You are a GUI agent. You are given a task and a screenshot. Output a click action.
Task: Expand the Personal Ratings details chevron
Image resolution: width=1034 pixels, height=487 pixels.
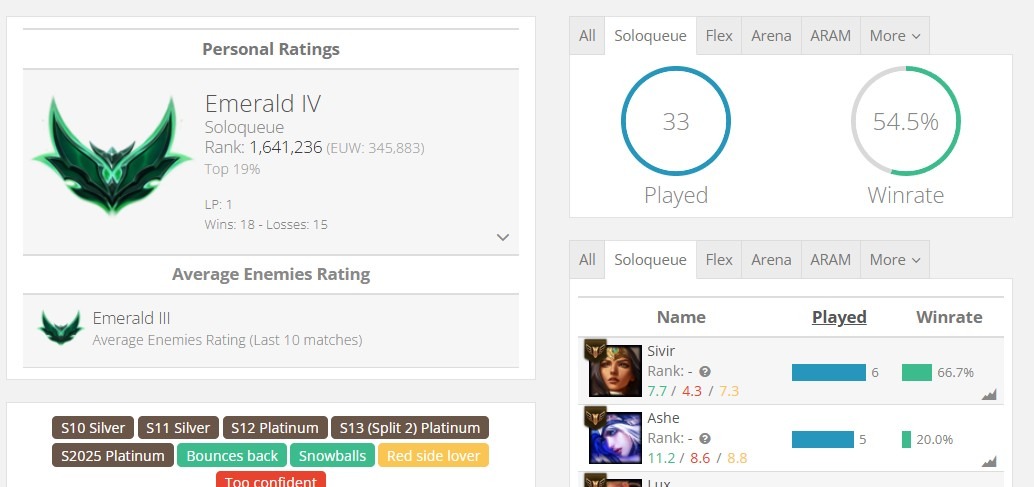click(503, 237)
